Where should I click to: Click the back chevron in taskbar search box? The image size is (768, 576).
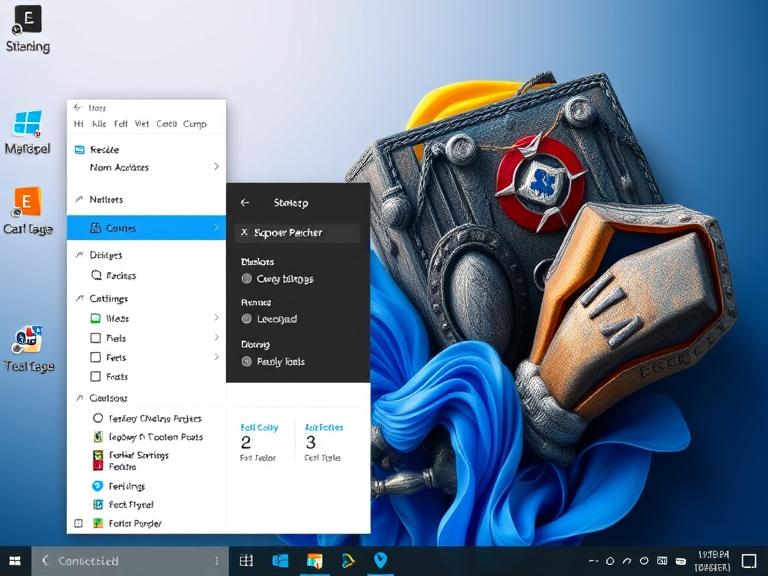(45, 560)
